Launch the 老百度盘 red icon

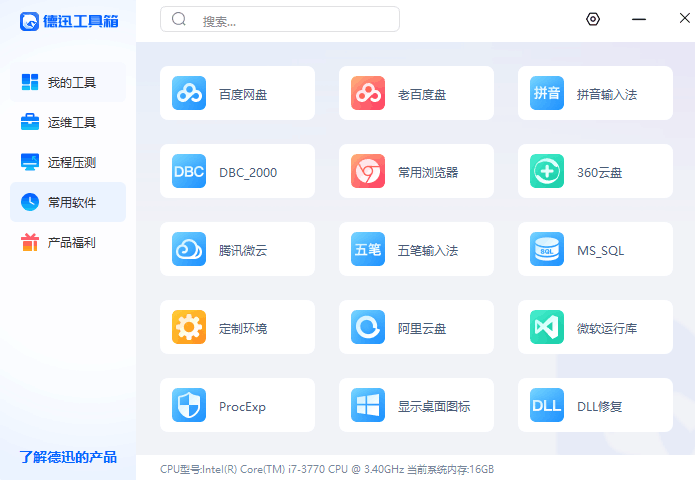pos(367,94)
